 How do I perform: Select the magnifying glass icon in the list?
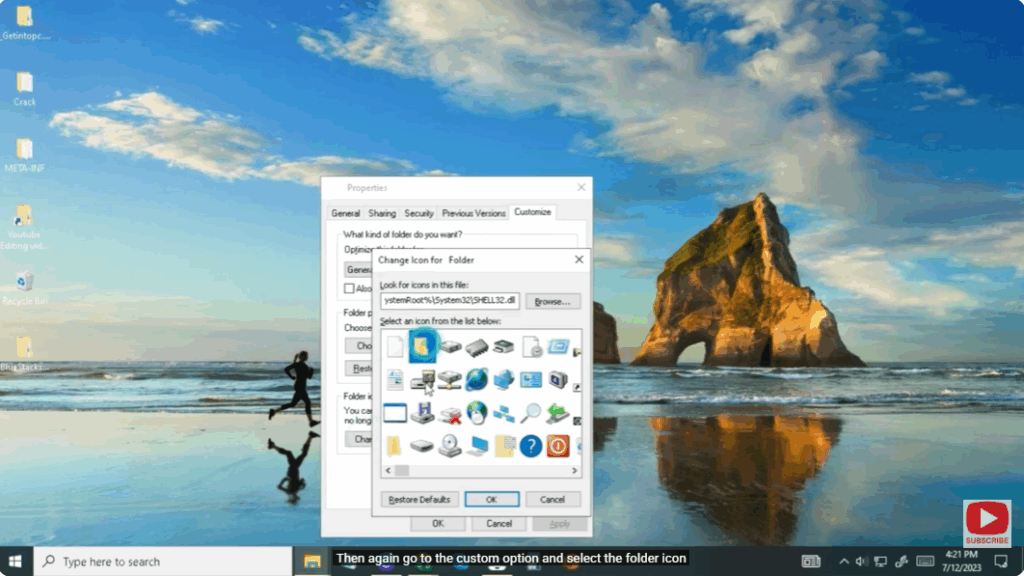coord(529,412)
